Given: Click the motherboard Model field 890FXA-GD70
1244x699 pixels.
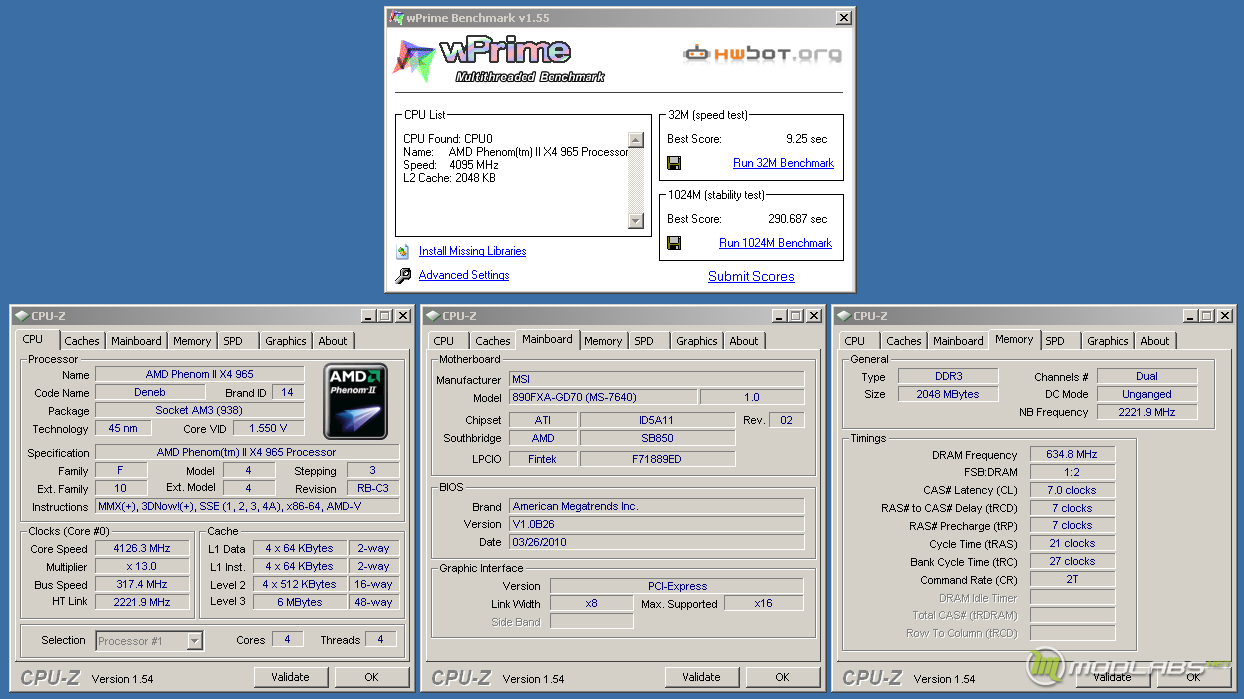Looking at the screenshot, I should [x=601, y=398].
